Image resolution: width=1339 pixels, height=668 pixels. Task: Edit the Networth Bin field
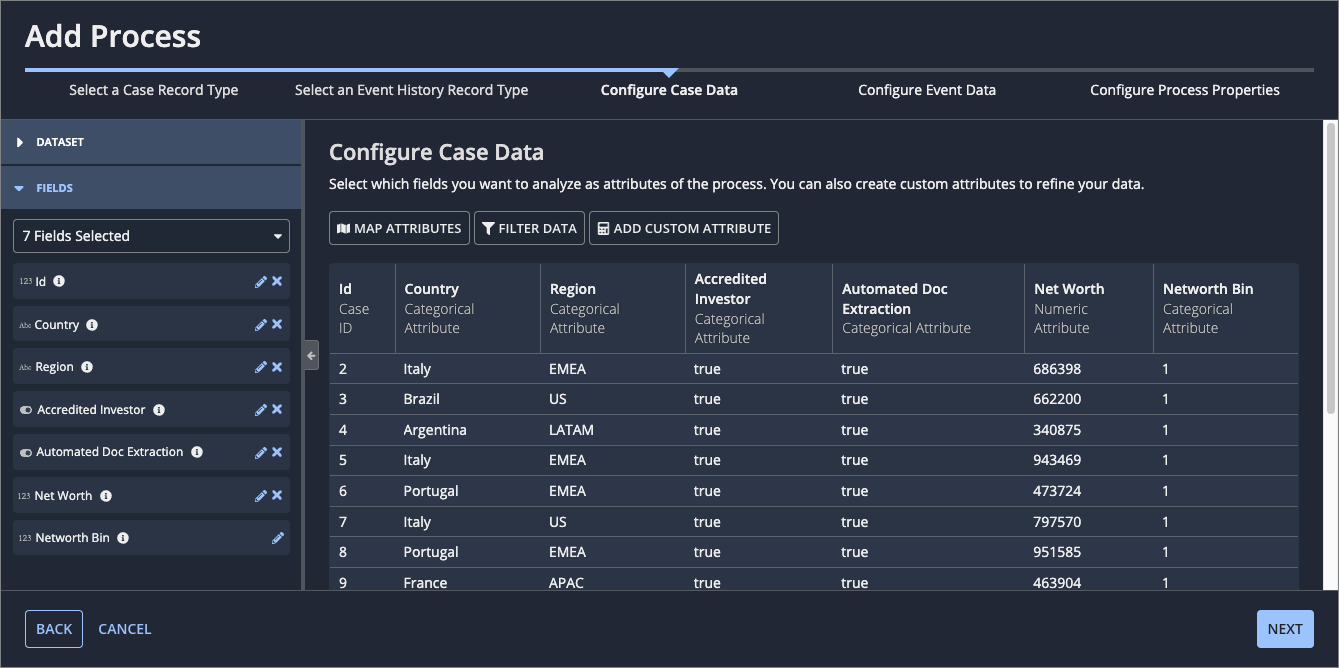278,538
